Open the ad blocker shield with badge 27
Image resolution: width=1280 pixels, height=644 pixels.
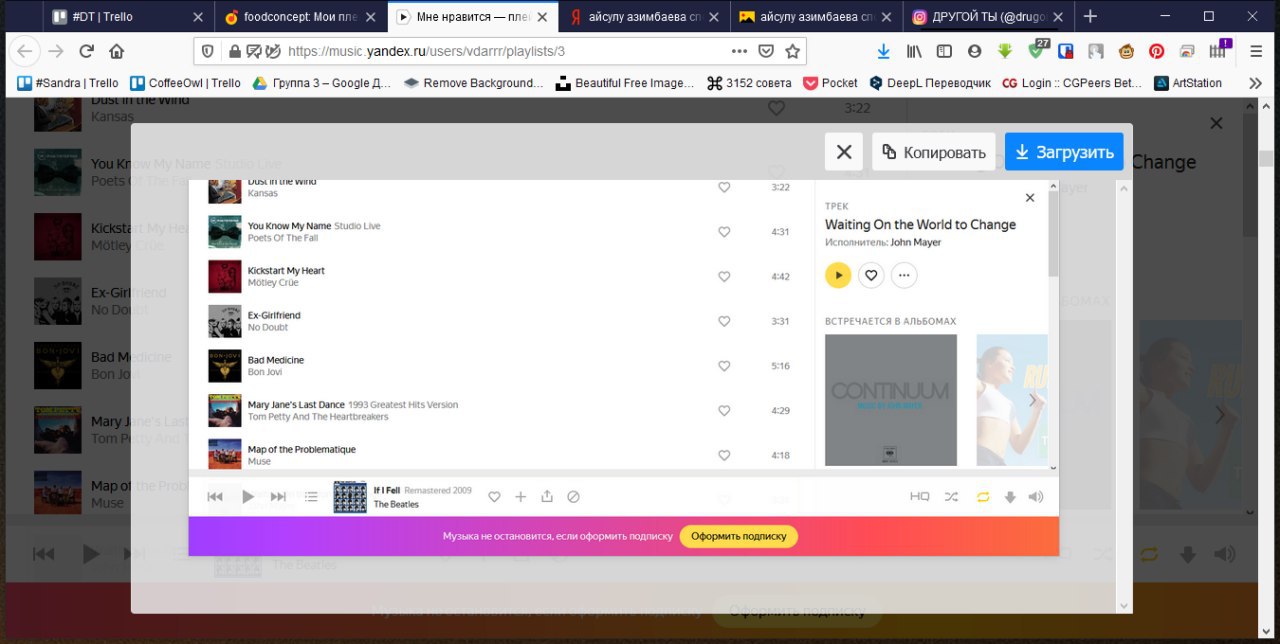(1037, 50)
